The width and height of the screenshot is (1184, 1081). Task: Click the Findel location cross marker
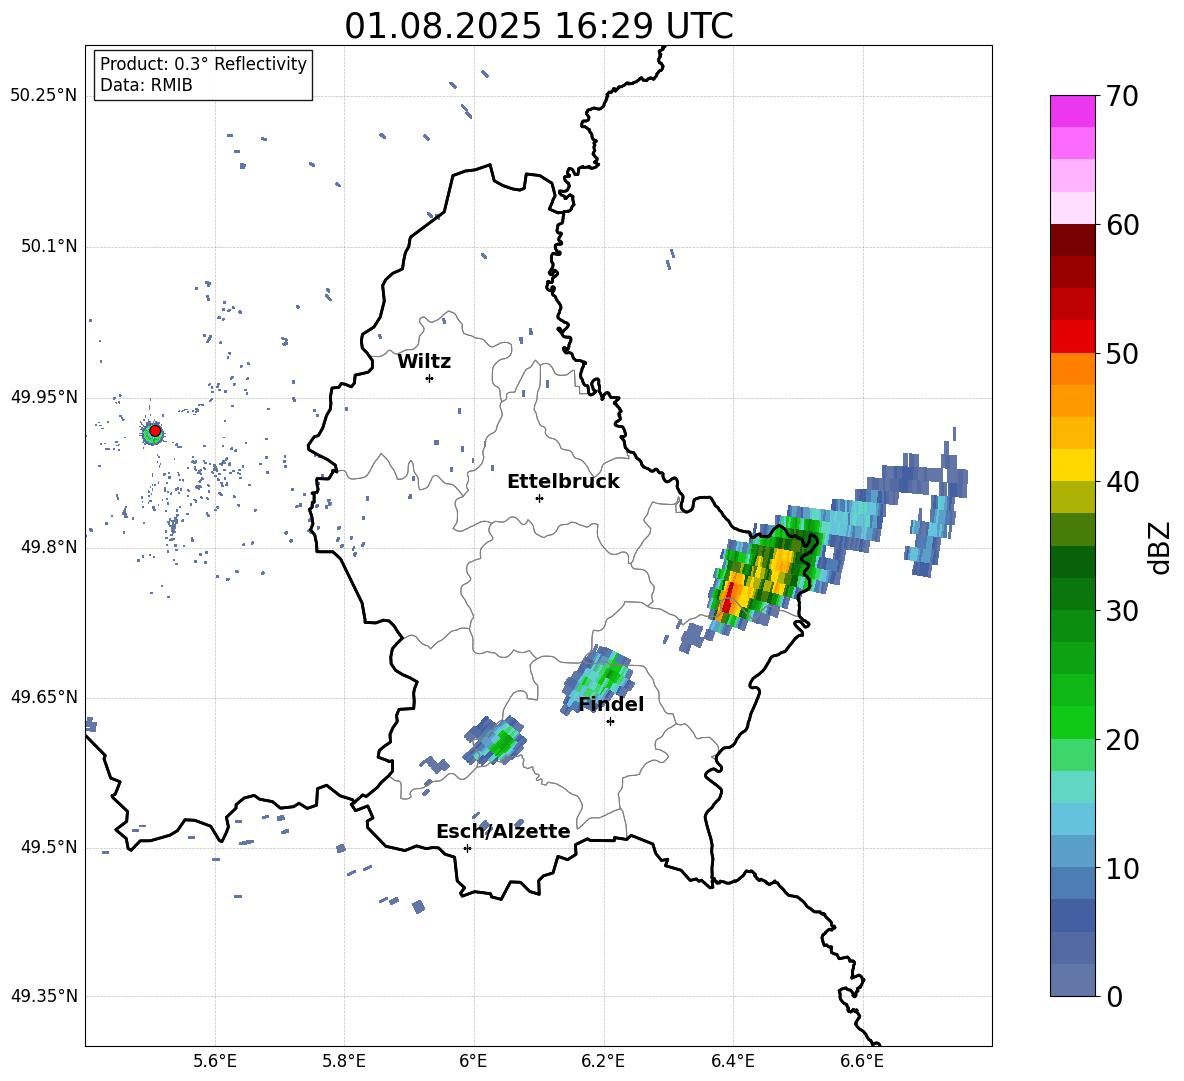[x=610, y=722]
